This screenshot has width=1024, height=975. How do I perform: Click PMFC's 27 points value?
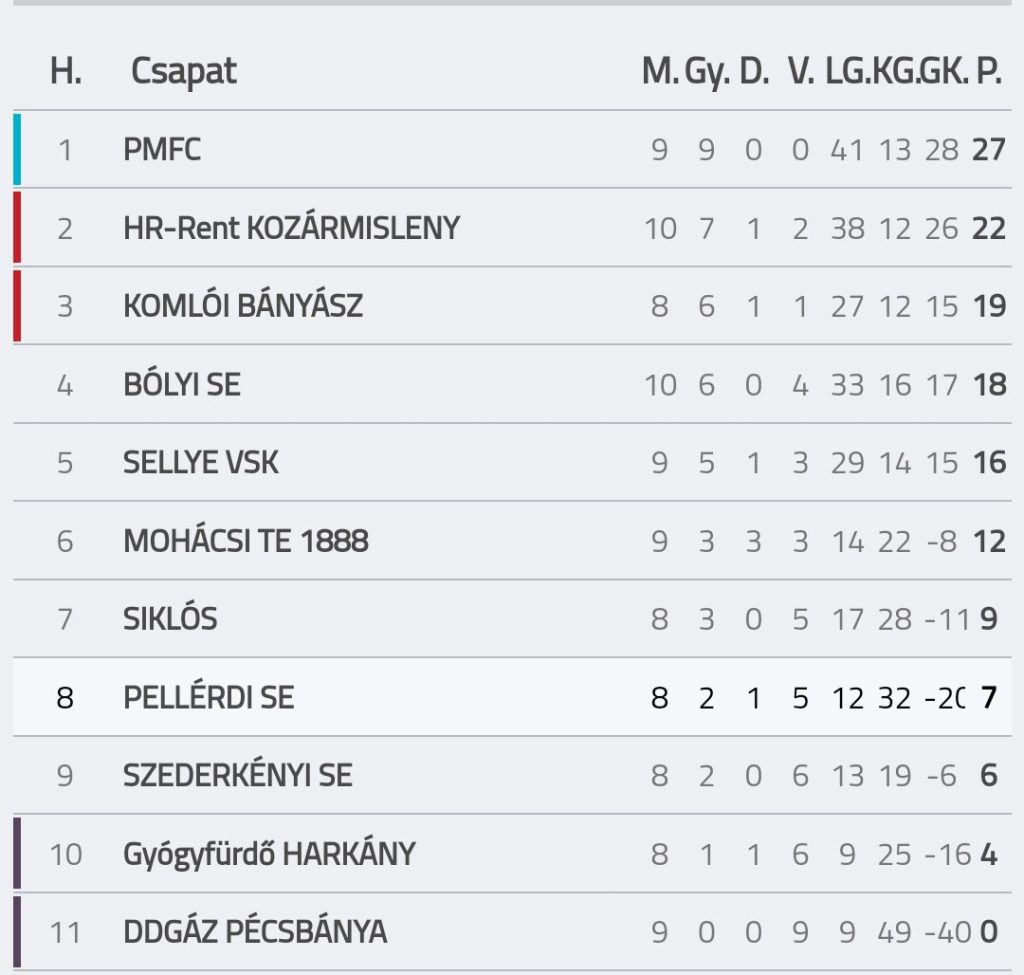[988, 150]
